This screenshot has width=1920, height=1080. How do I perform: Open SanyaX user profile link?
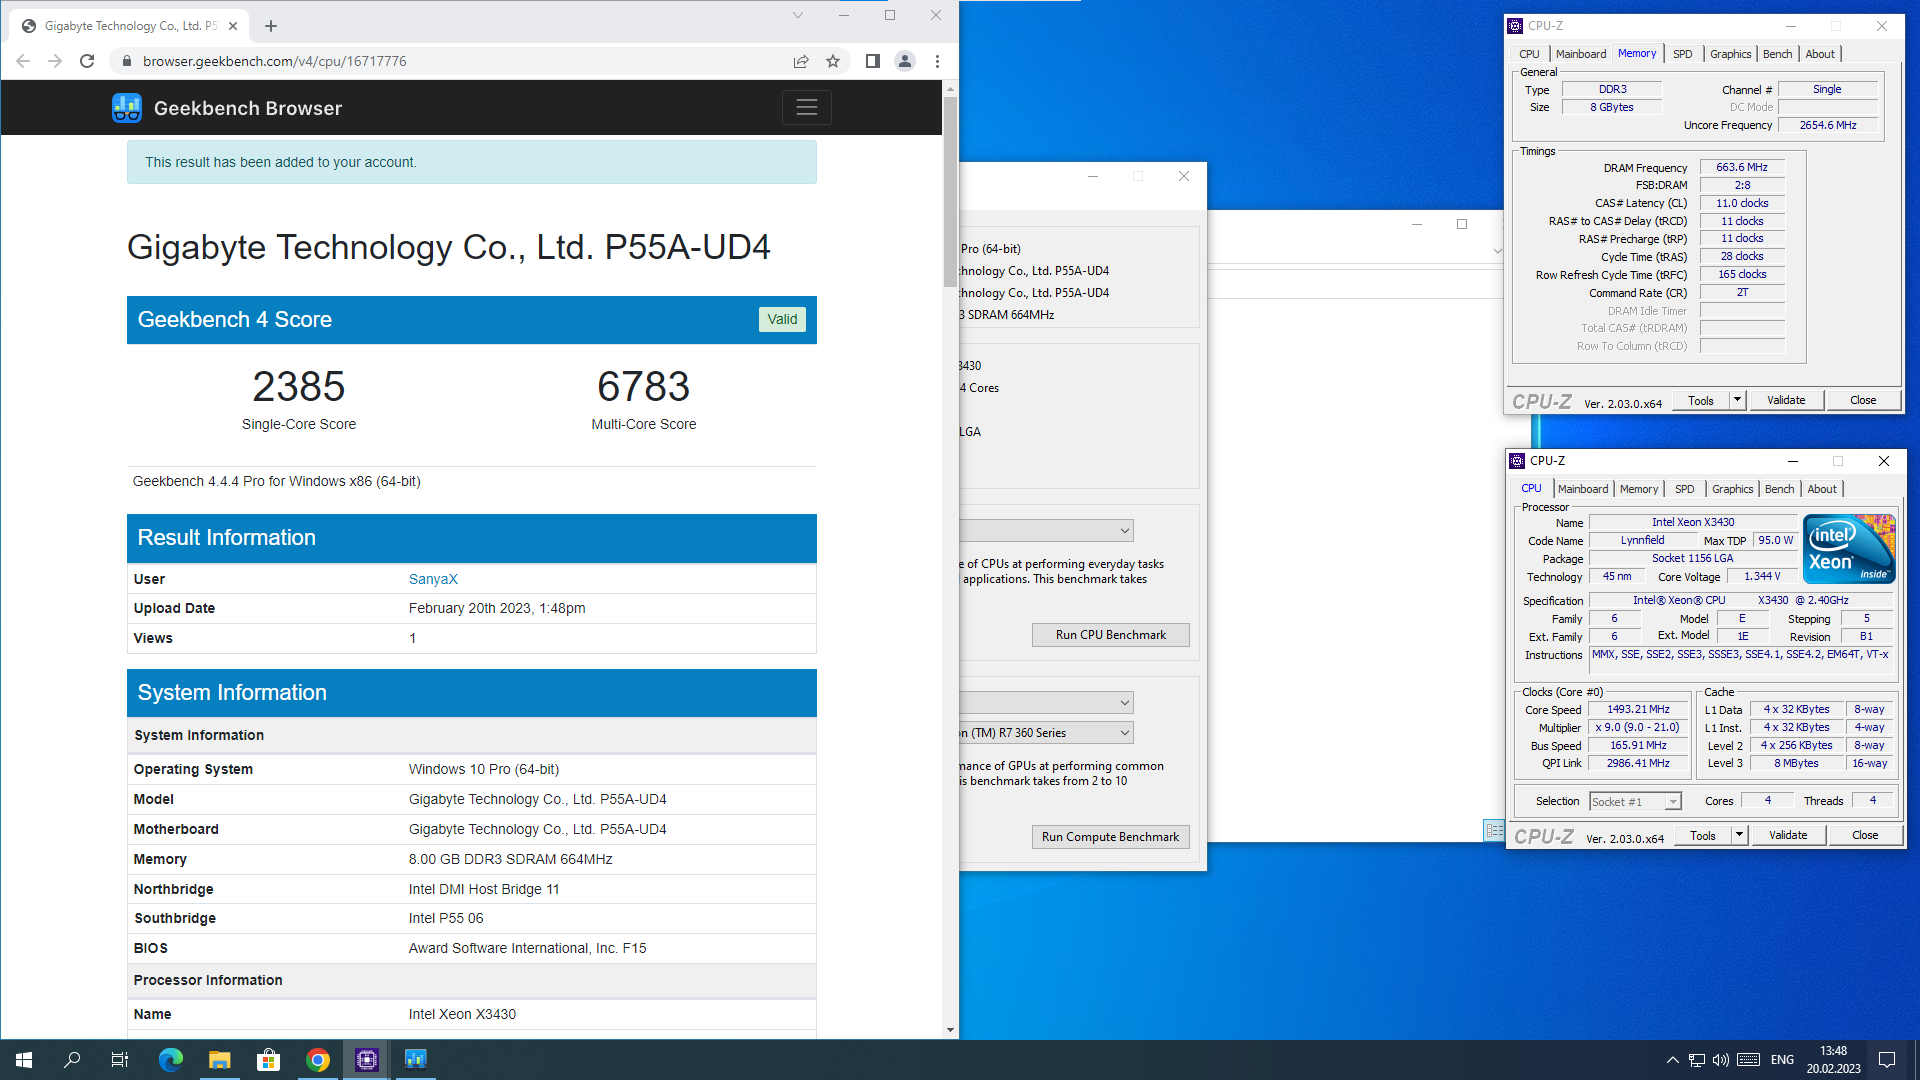[x=433, y=579]
